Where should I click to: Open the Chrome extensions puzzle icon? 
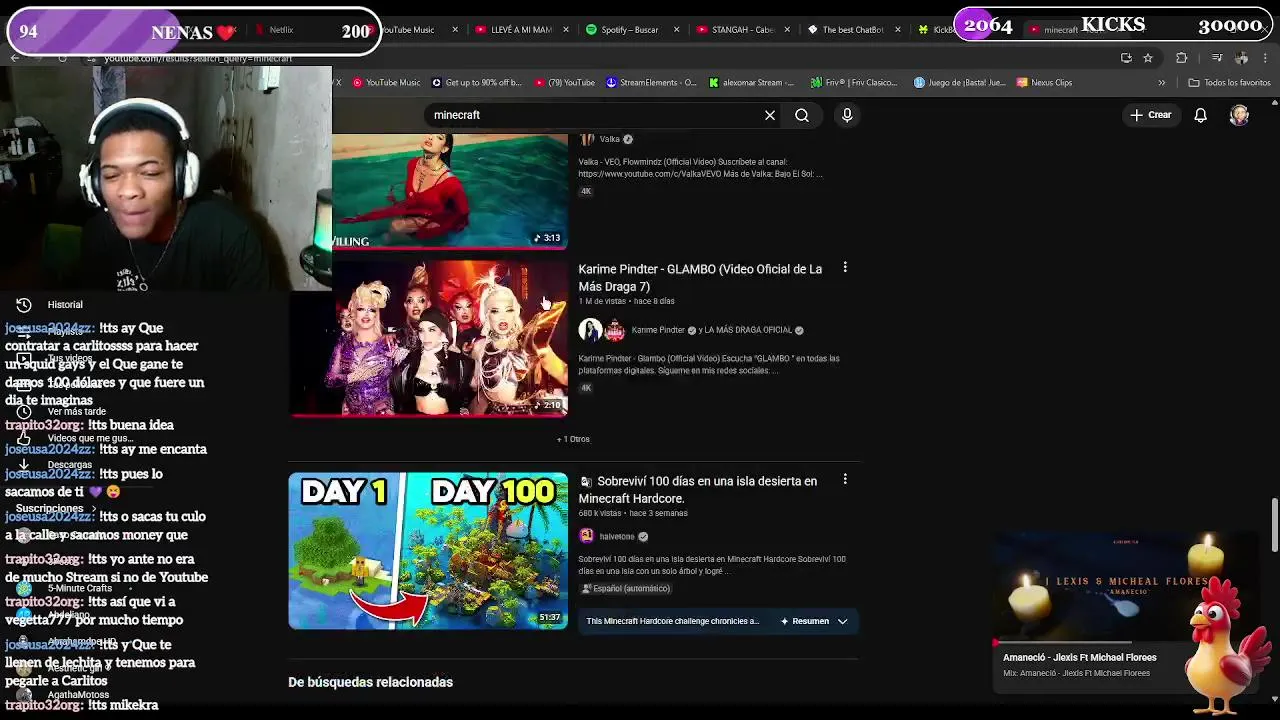[x=1182, y=58]
